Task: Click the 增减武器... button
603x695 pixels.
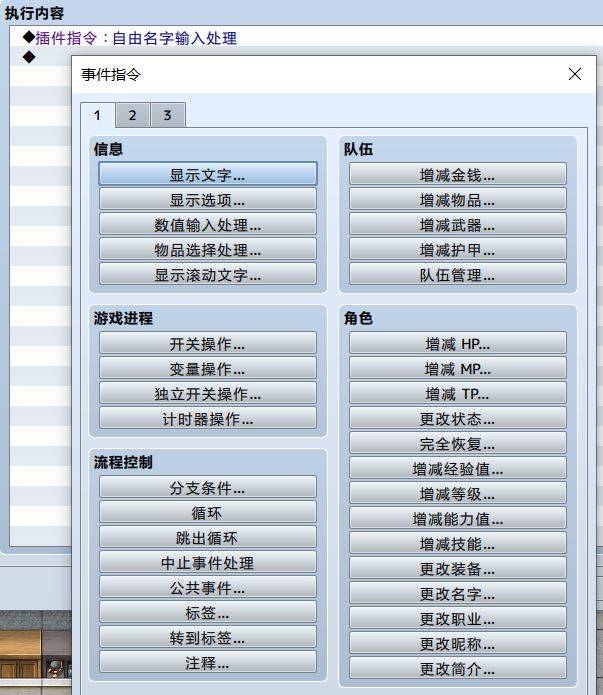Action: point(458,224)
